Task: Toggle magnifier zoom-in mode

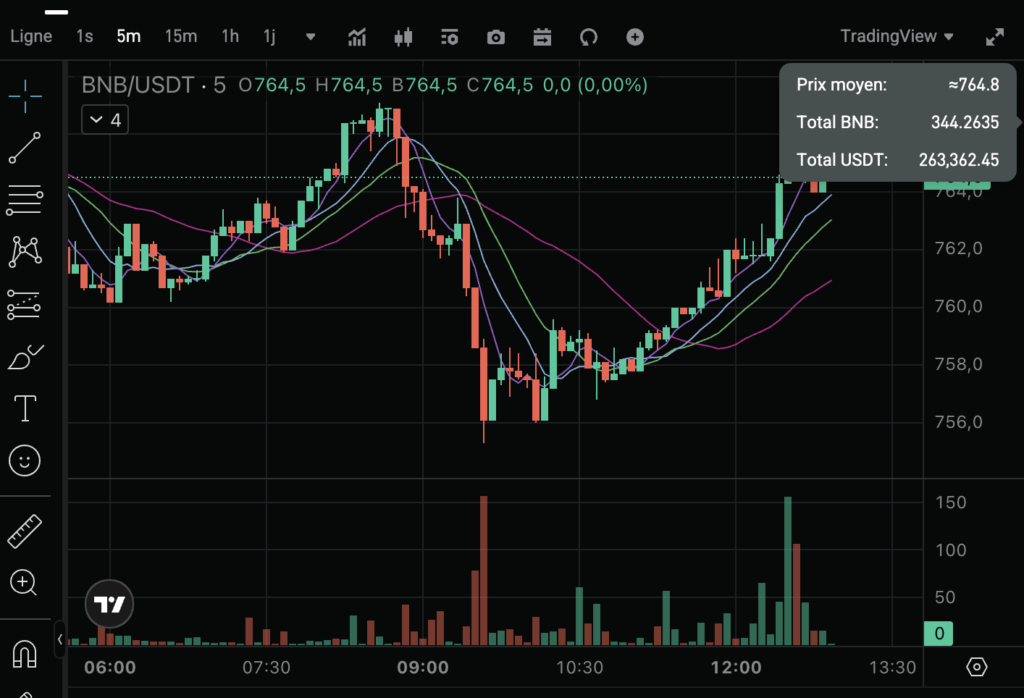Action: (x=23, y=583)
